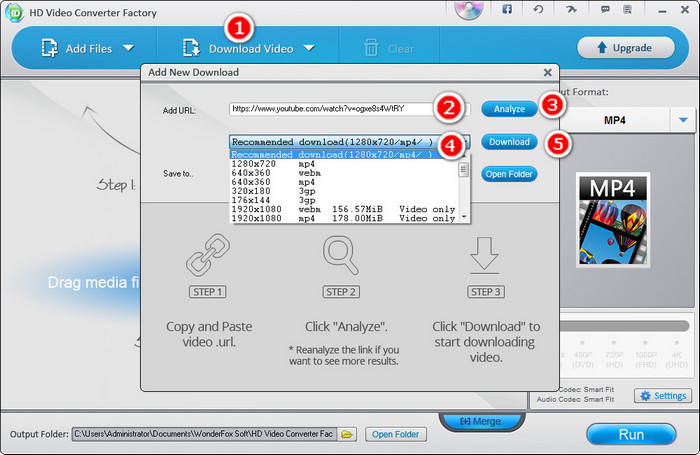Close the Add New Download dialog

[x=548, y=72]
